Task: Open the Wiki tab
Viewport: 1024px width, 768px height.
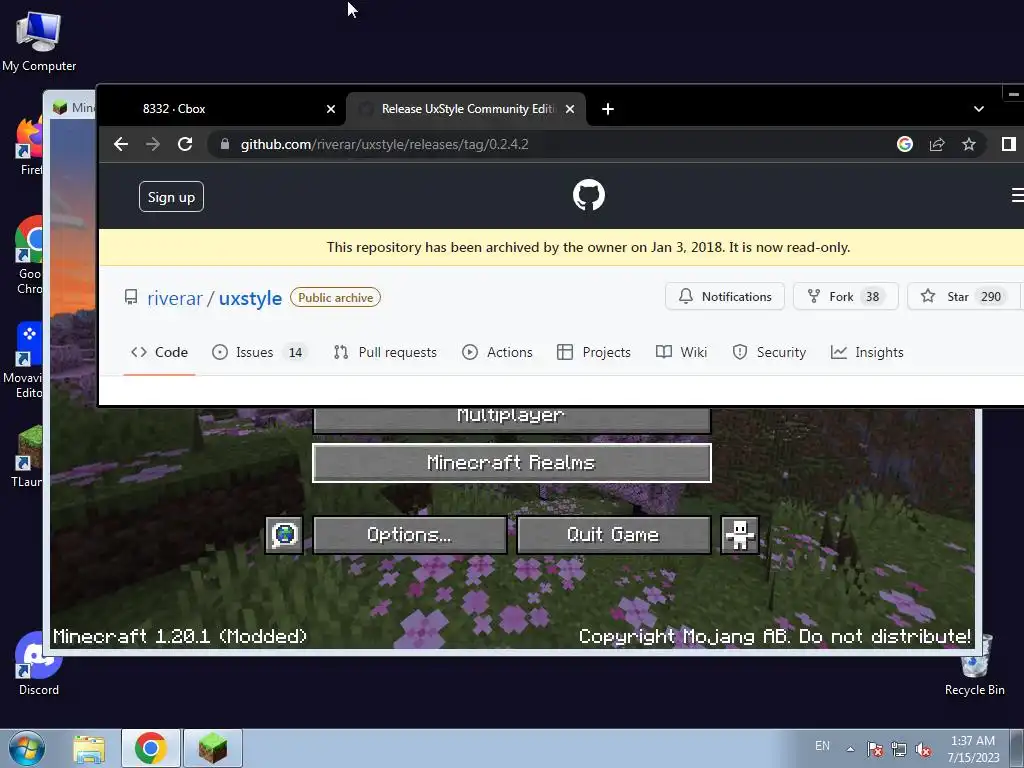Action: (681, 352)
